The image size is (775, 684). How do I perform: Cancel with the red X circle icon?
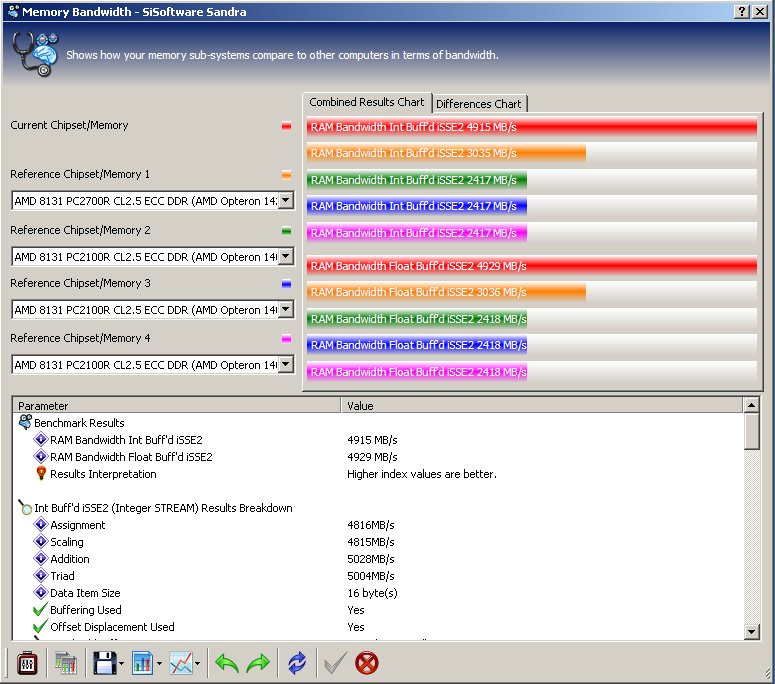point(367,663)
